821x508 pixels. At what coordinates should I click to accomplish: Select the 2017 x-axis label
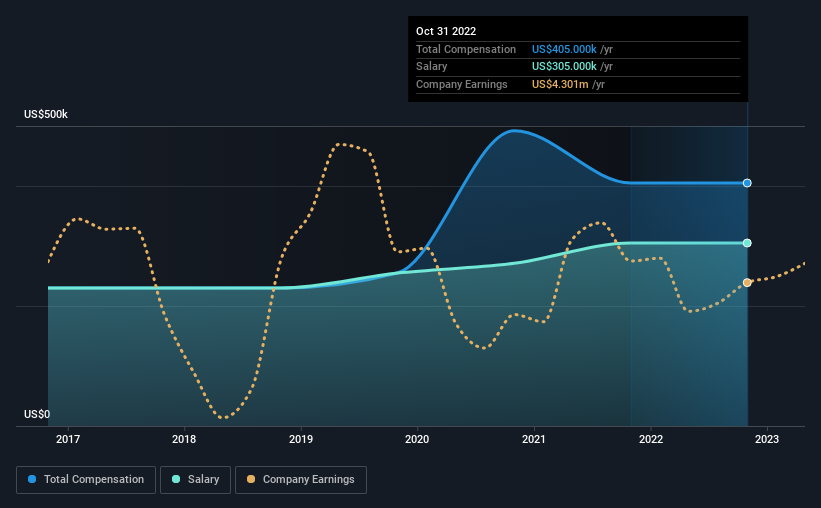(x=68, y=439)
